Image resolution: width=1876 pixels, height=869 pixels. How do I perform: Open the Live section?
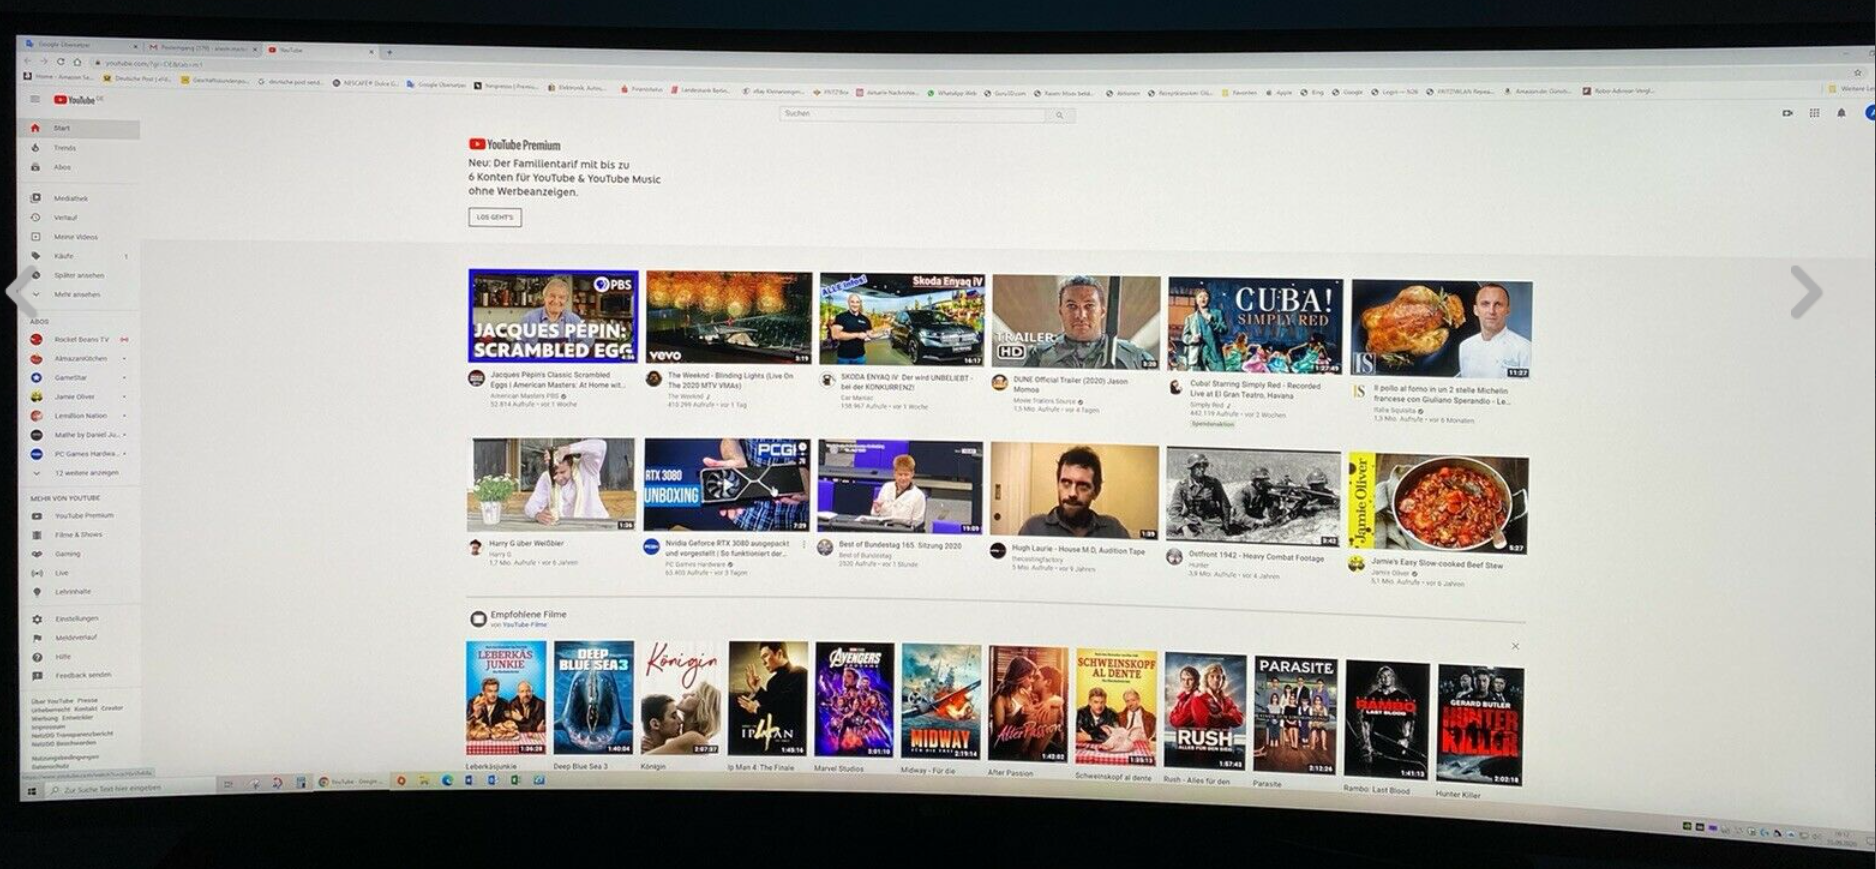point(79,573)
